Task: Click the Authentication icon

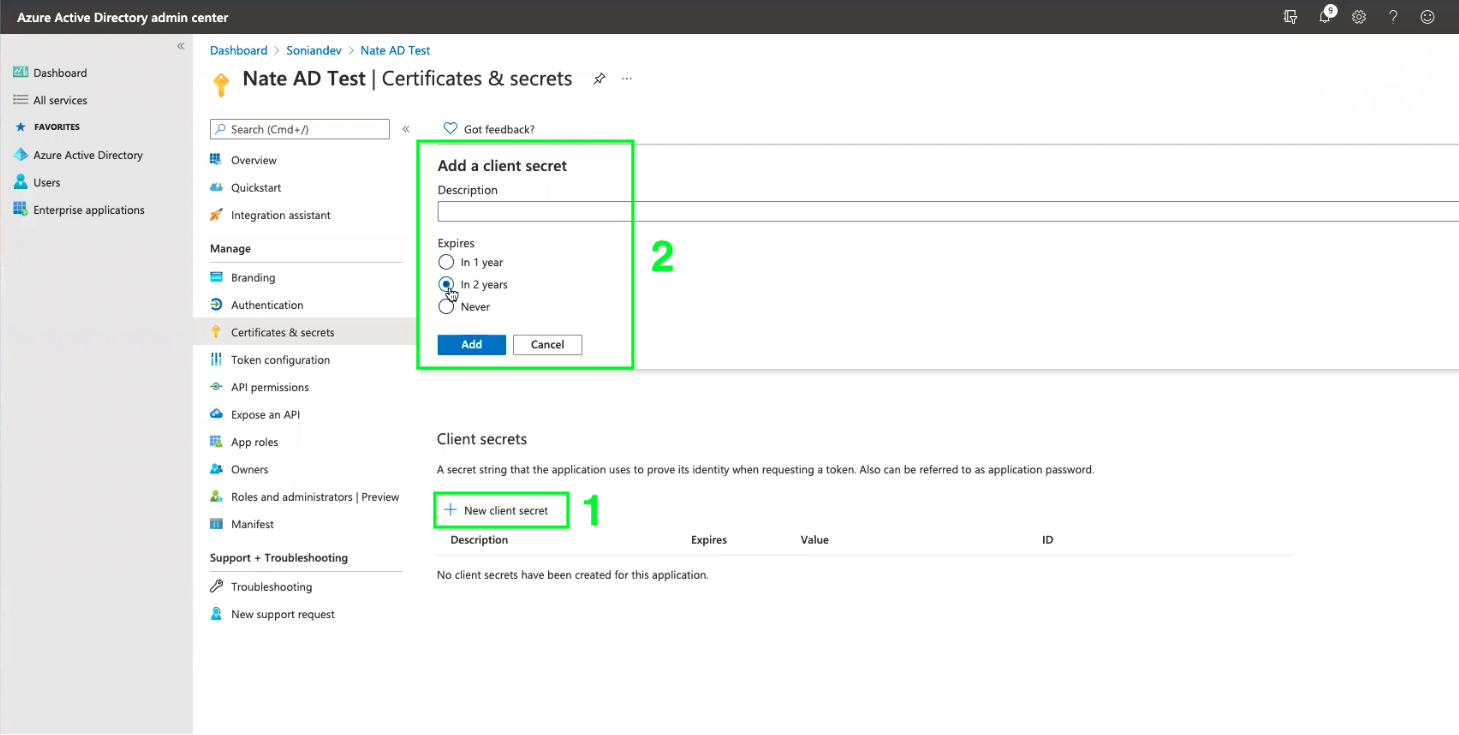Action: 216,305
